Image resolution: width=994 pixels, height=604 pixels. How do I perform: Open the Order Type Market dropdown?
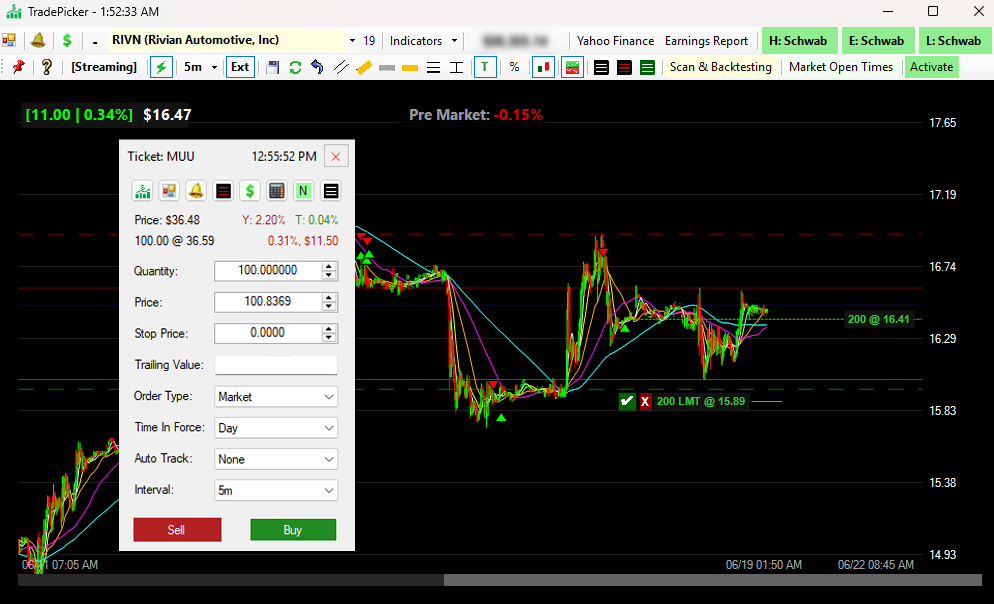tap(276, 397)
